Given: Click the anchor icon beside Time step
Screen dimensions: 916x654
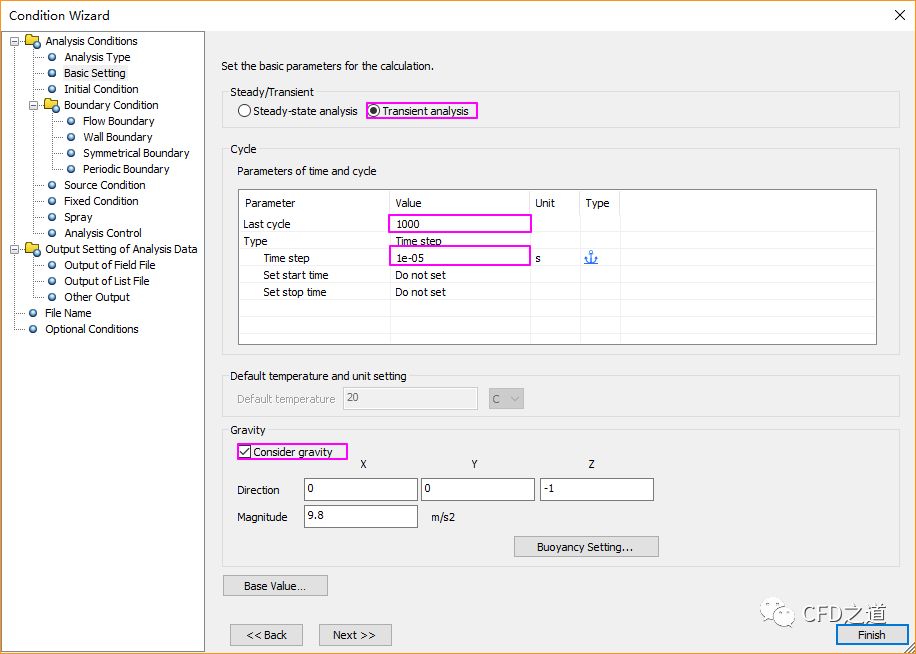Looking at the screenshot, I should tap(590, 258).
